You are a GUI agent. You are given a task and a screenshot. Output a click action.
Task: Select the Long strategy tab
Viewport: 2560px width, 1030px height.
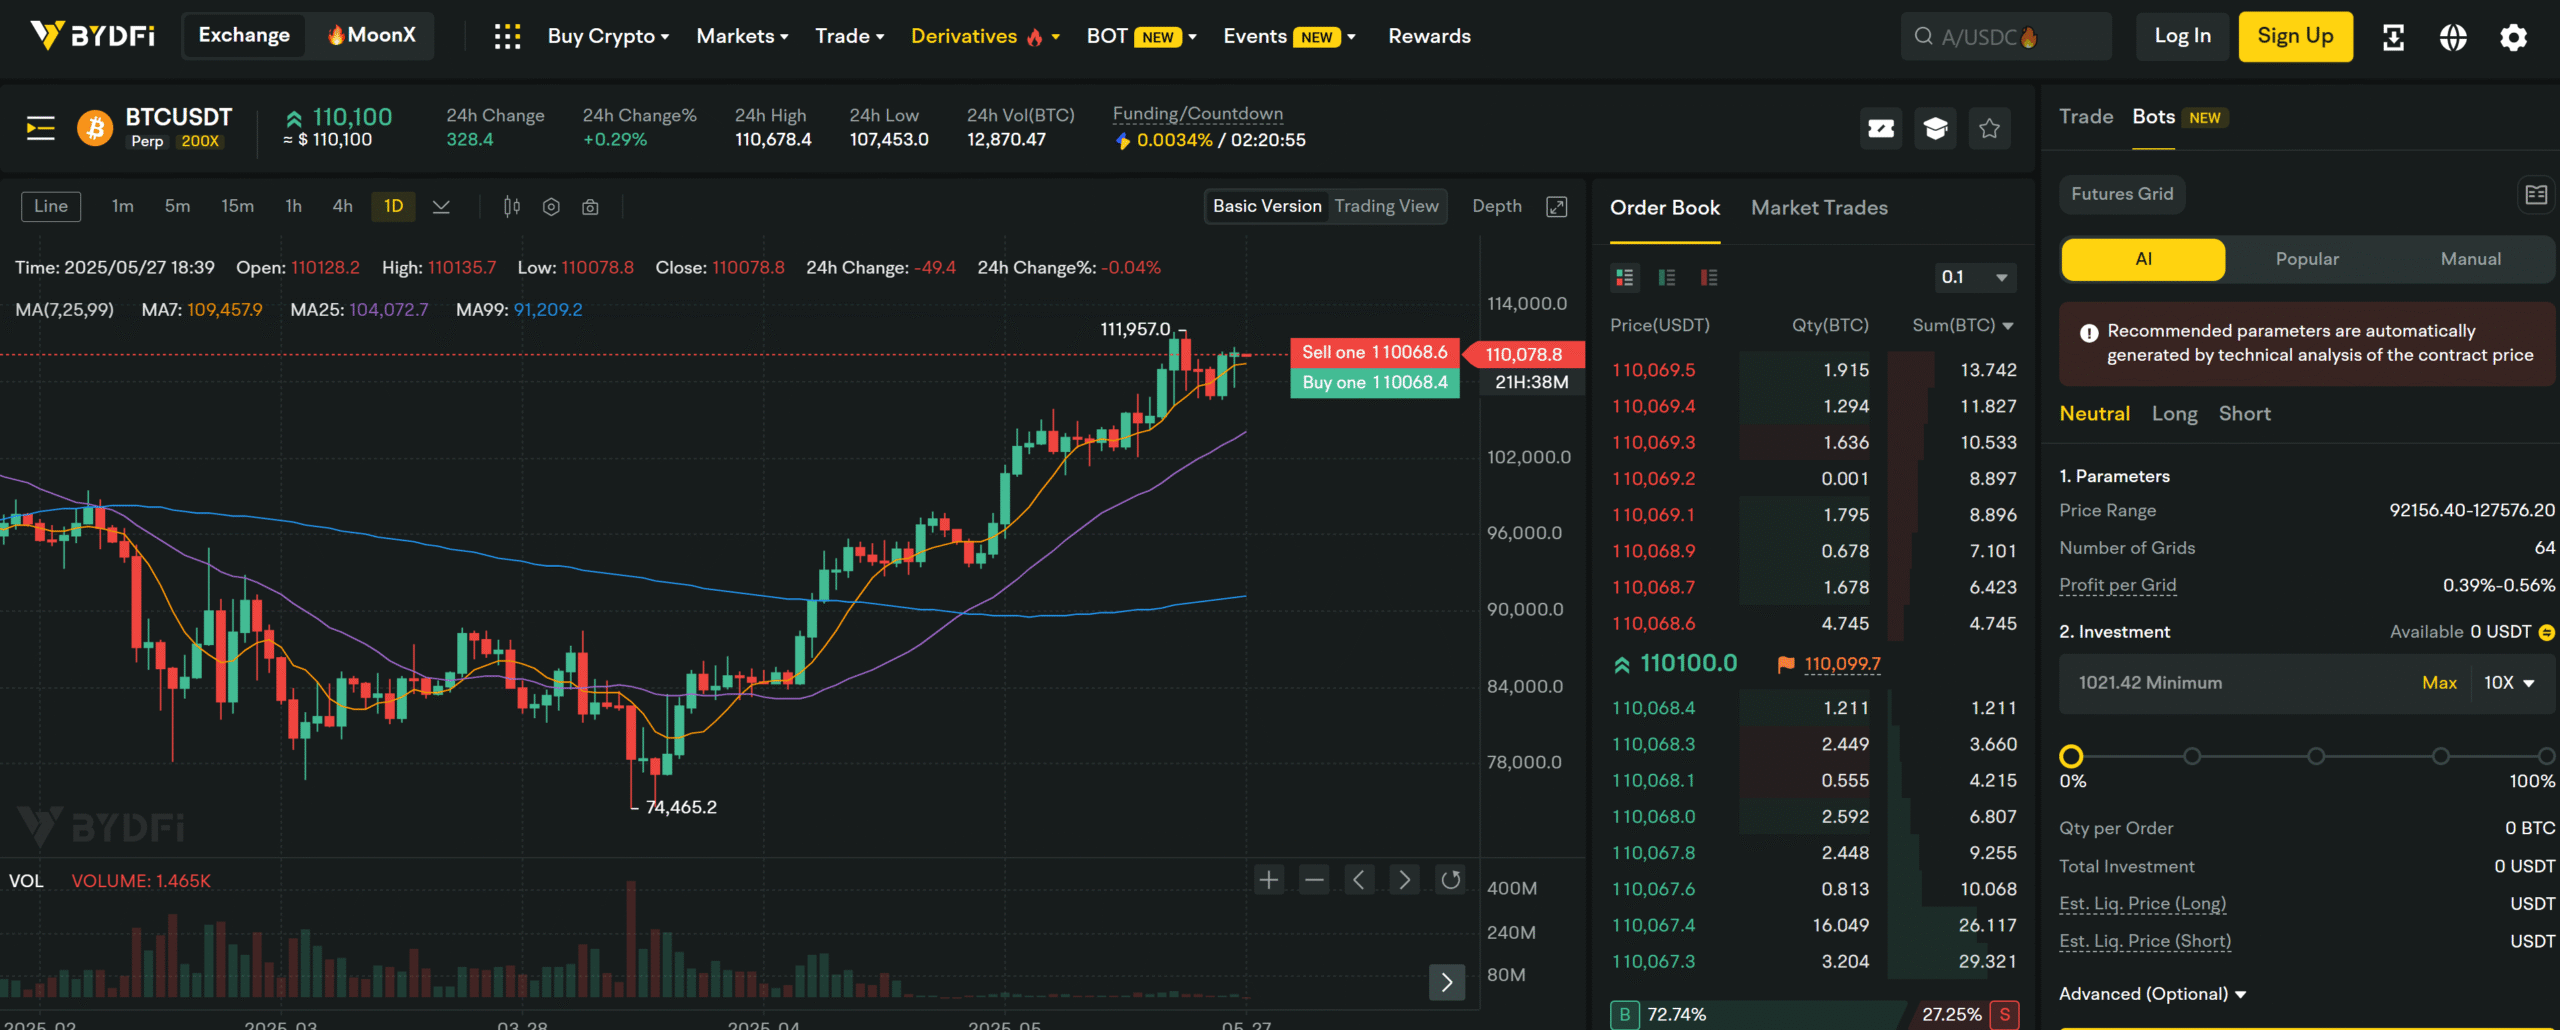[2175, 414]
